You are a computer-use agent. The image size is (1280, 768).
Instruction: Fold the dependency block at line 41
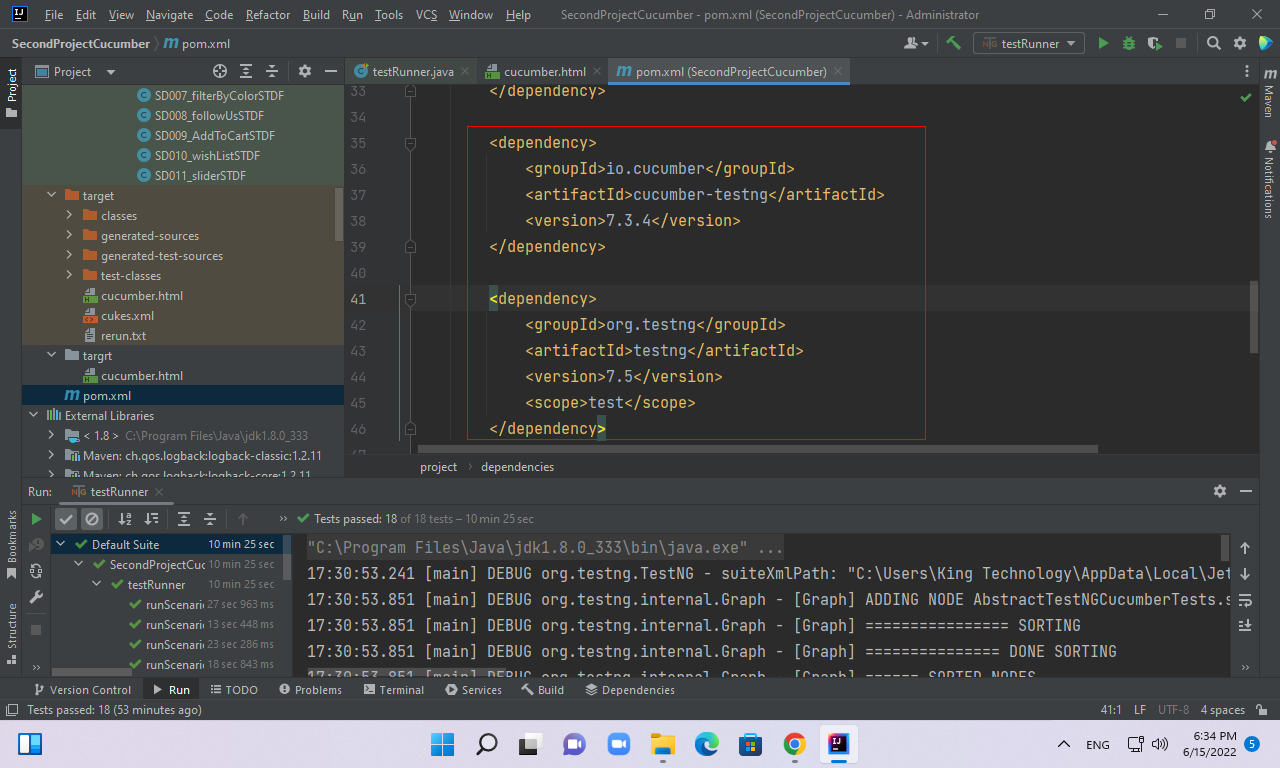(410, 299)
